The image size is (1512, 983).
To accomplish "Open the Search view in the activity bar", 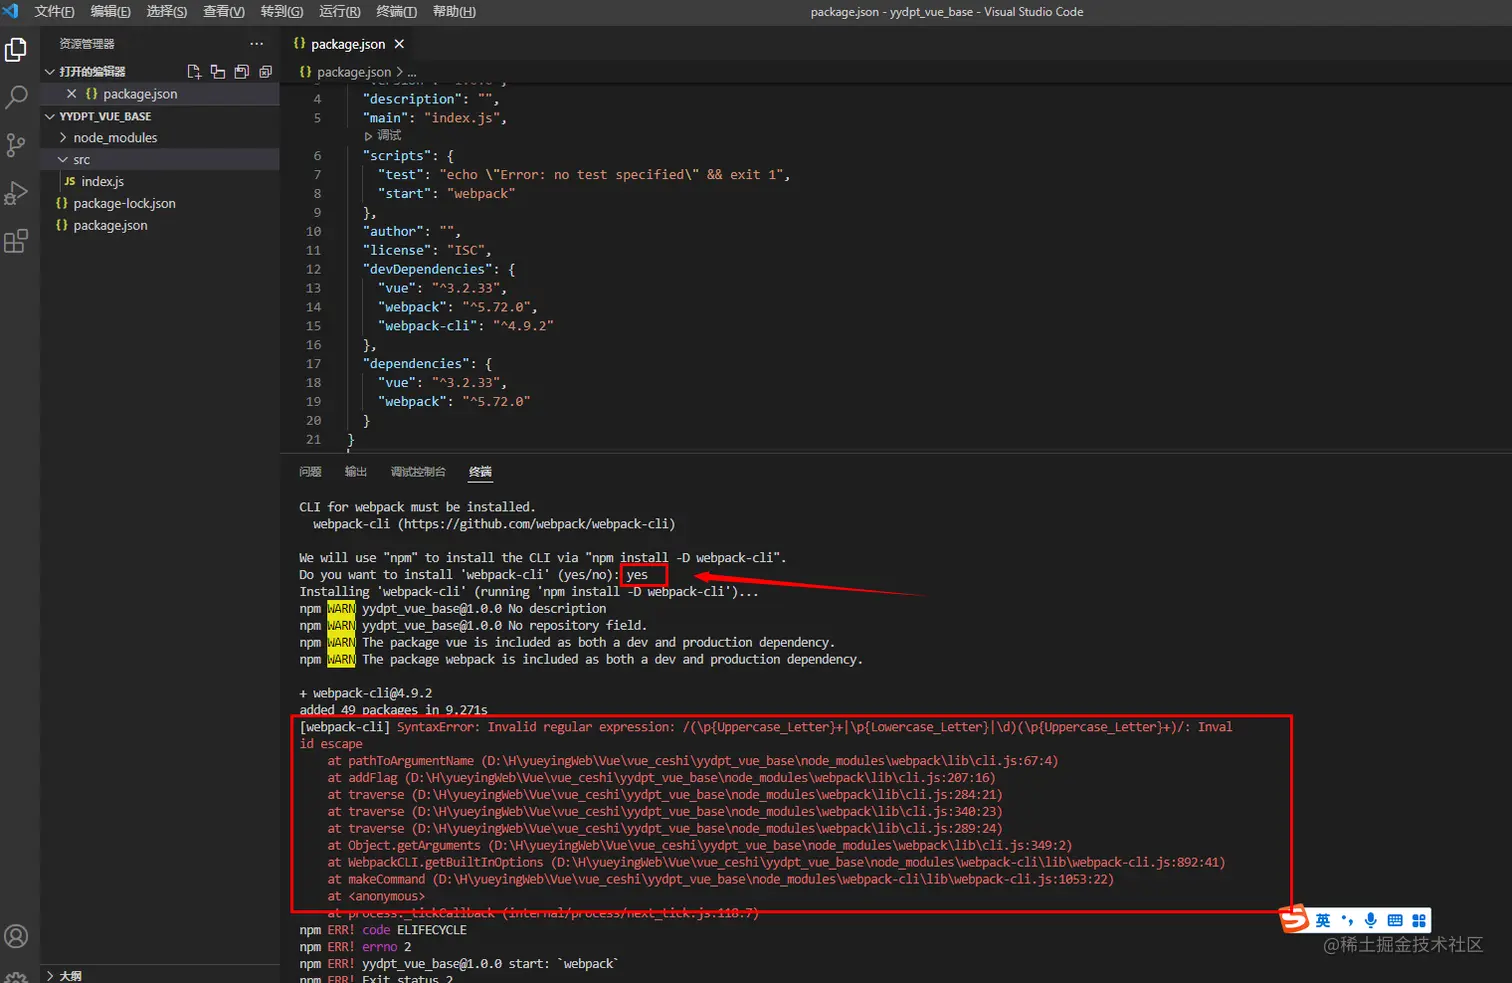I will pos(16,97).
